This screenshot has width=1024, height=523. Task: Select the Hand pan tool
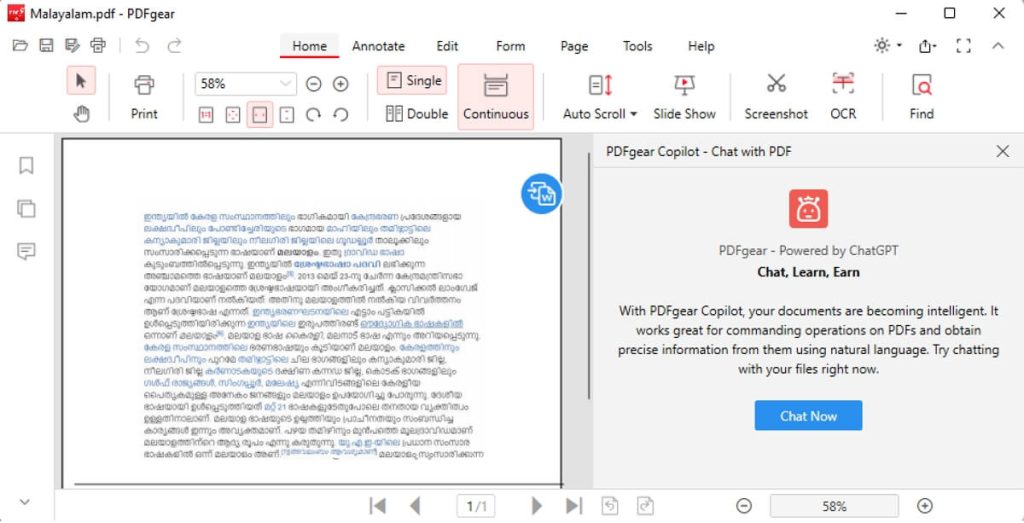(x=81, y=114)
